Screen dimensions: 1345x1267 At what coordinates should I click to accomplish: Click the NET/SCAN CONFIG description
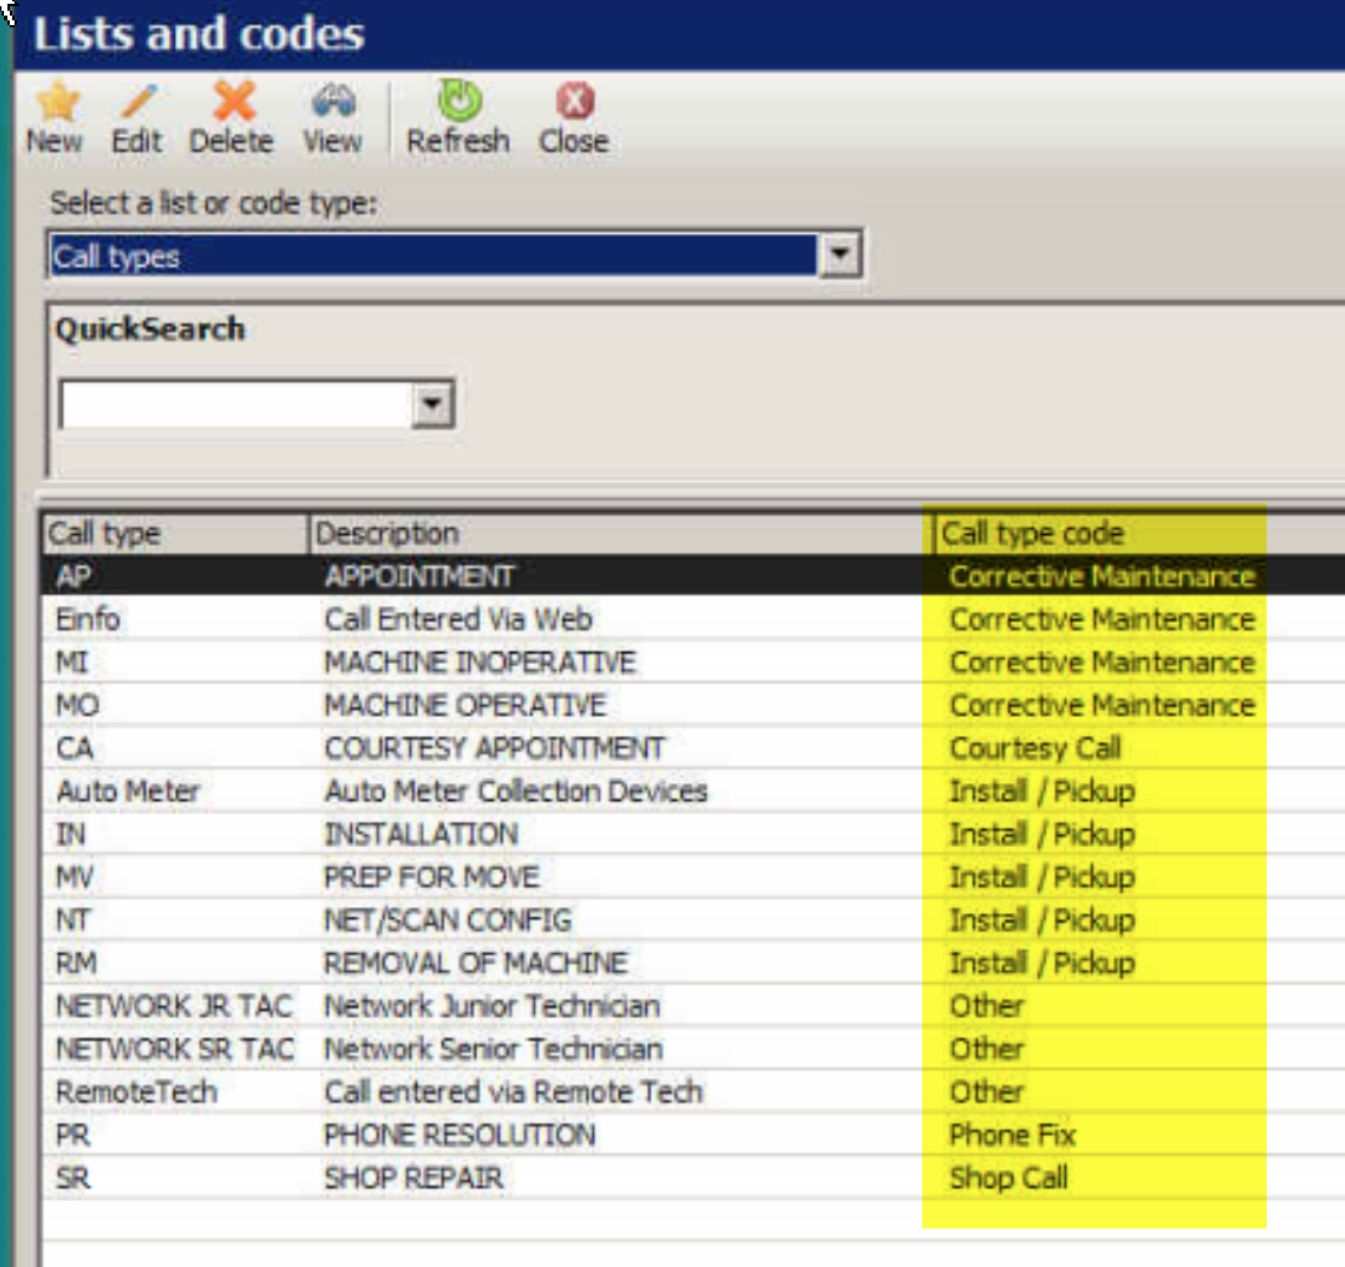point(448,921)
